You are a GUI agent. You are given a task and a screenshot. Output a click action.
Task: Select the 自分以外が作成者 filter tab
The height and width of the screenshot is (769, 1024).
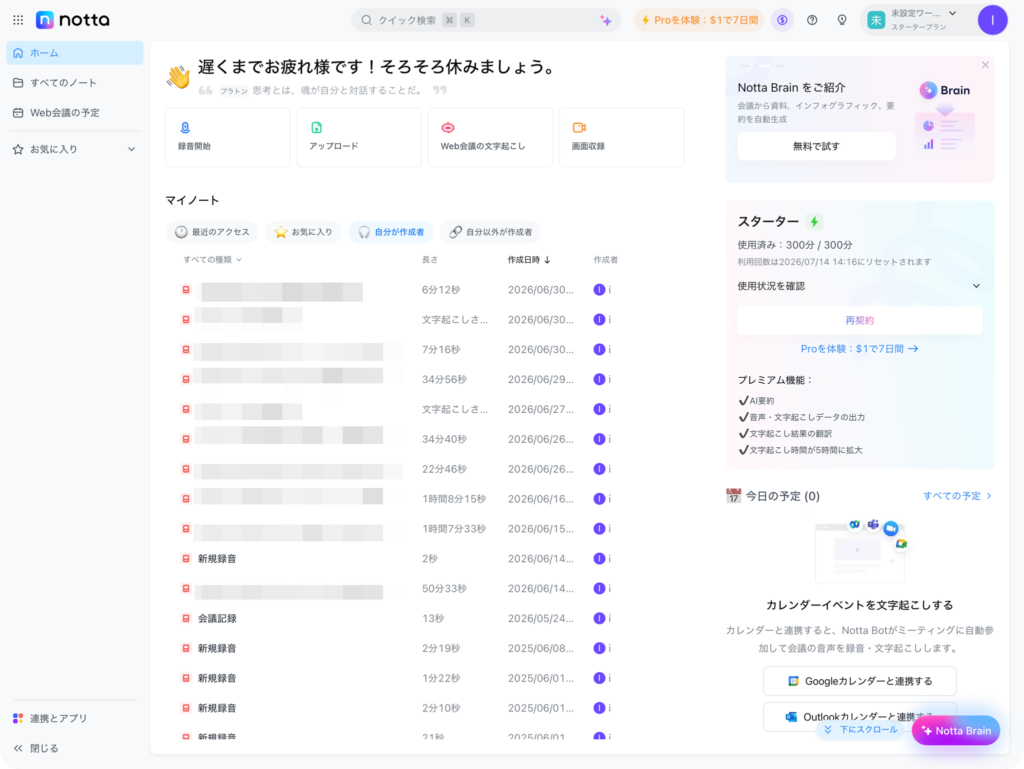tap(490, 232)
